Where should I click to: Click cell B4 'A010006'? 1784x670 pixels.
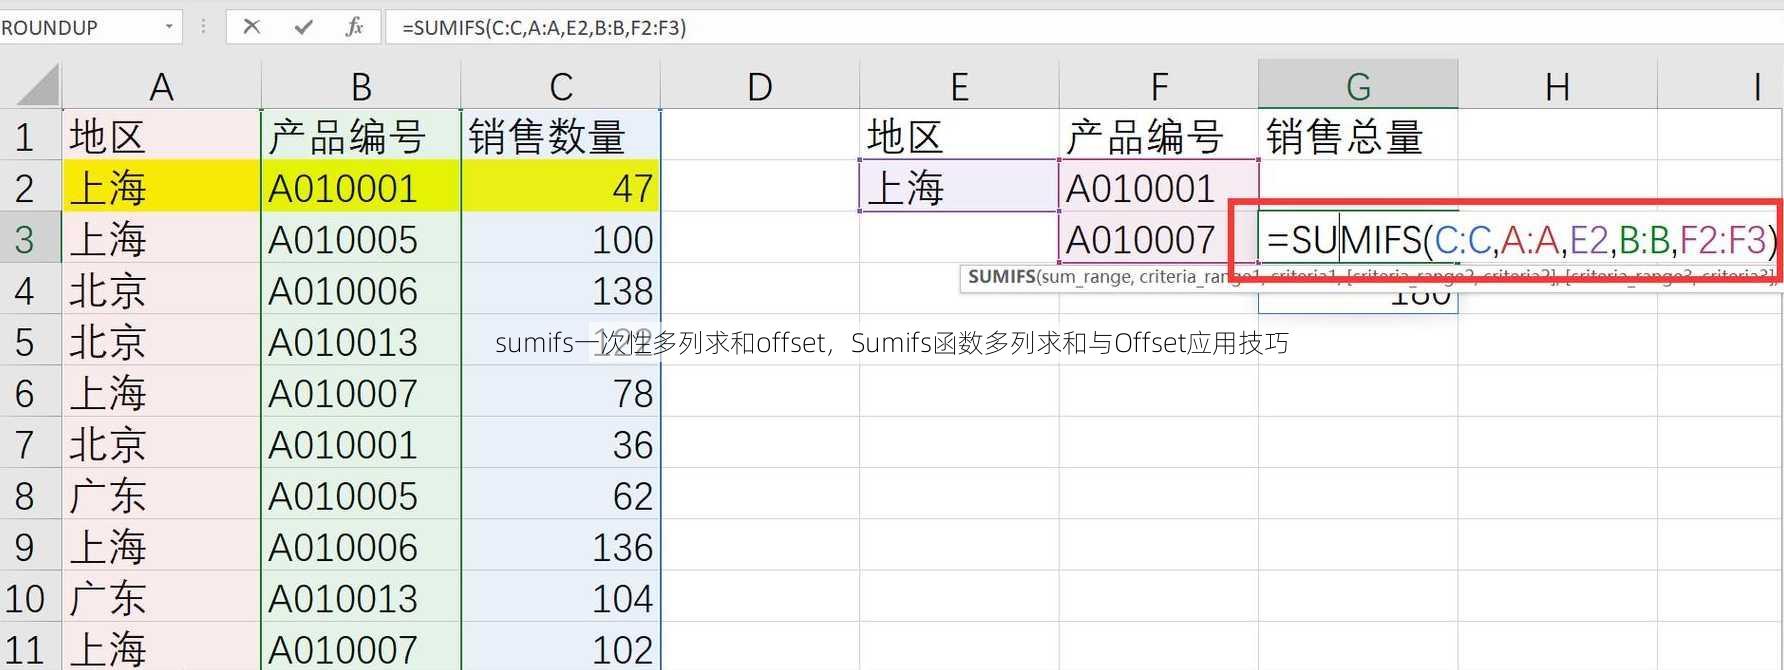coord(361,290)
